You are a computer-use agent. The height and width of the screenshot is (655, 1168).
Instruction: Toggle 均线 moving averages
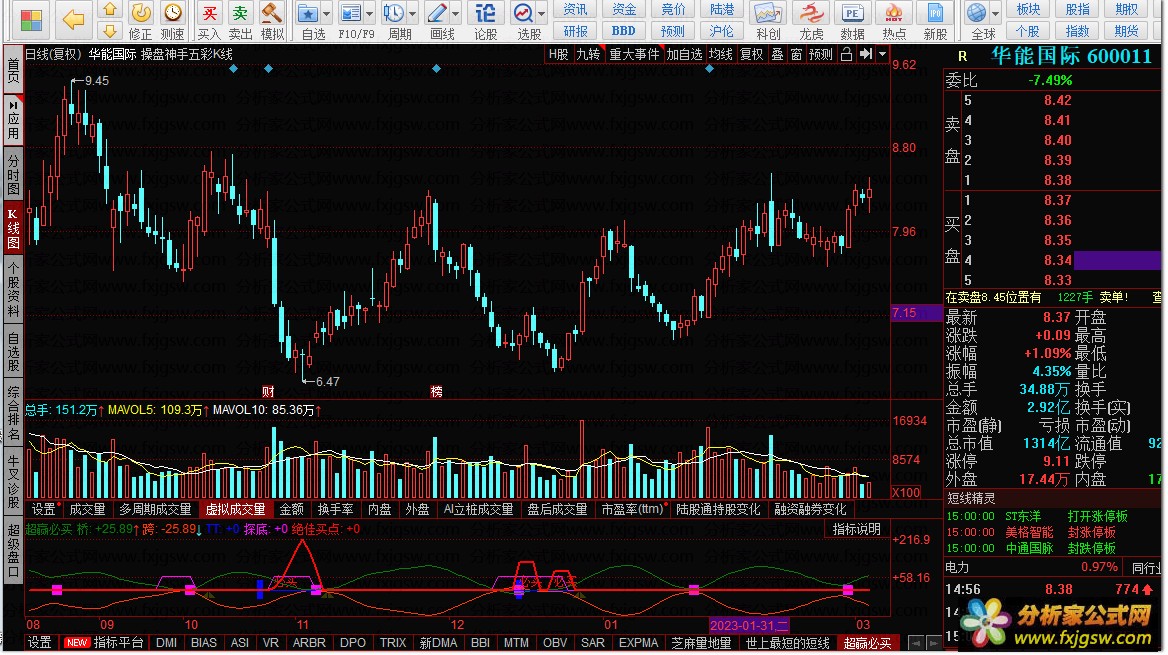tap(720, 54)
